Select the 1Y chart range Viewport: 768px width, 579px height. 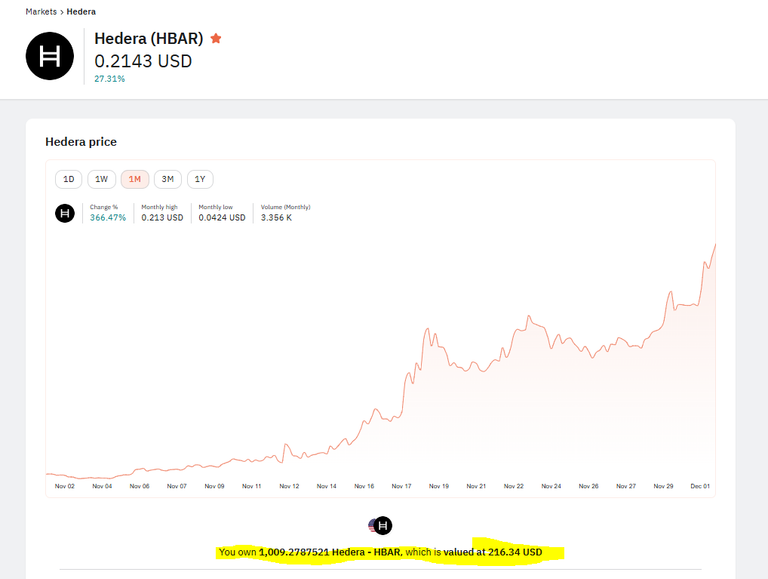tap(200, 179)
